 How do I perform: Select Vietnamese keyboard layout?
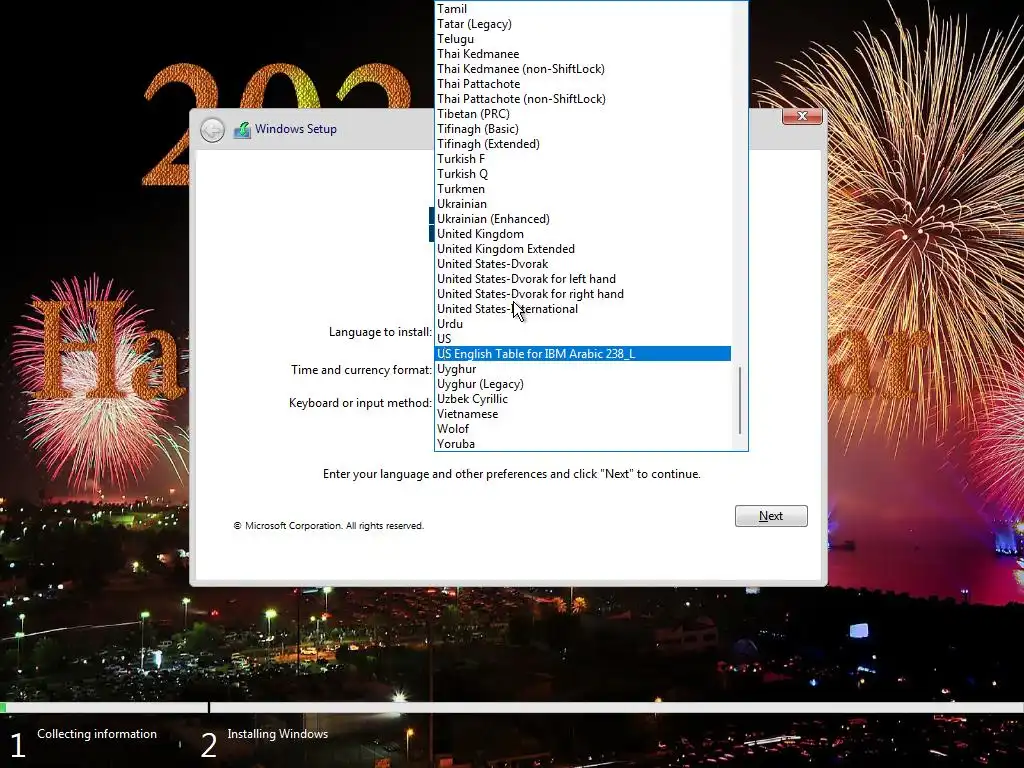tap(583, 414)
